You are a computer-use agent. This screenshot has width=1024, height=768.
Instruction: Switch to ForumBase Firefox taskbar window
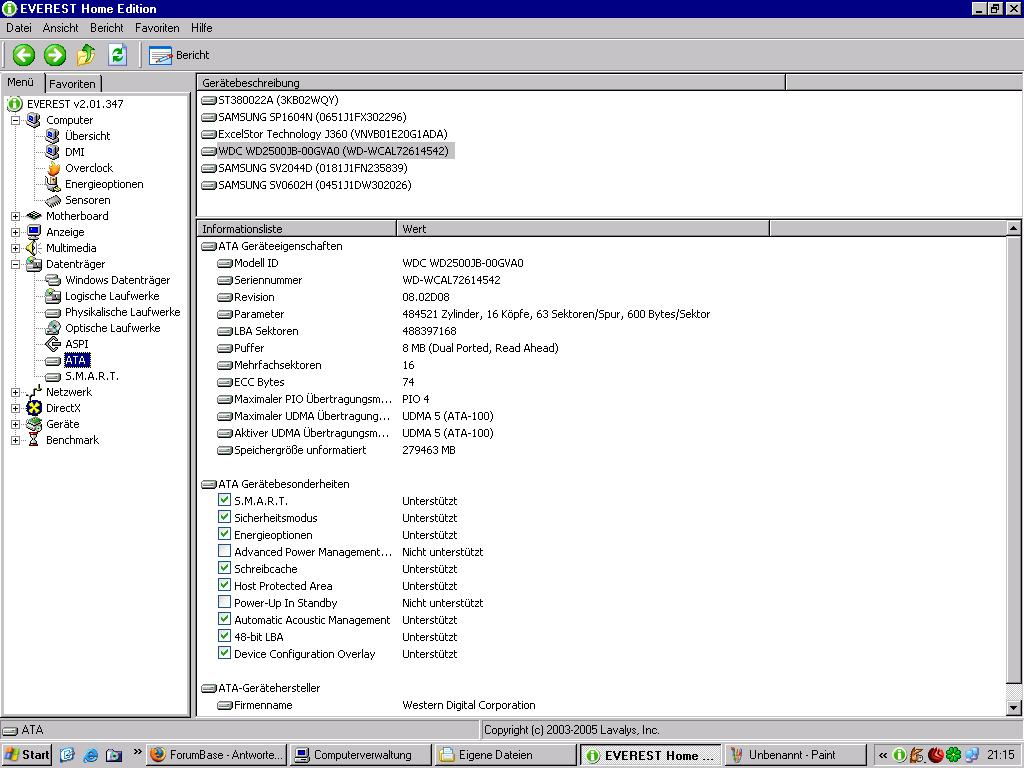pyautogui.click(x=216, y=755)
